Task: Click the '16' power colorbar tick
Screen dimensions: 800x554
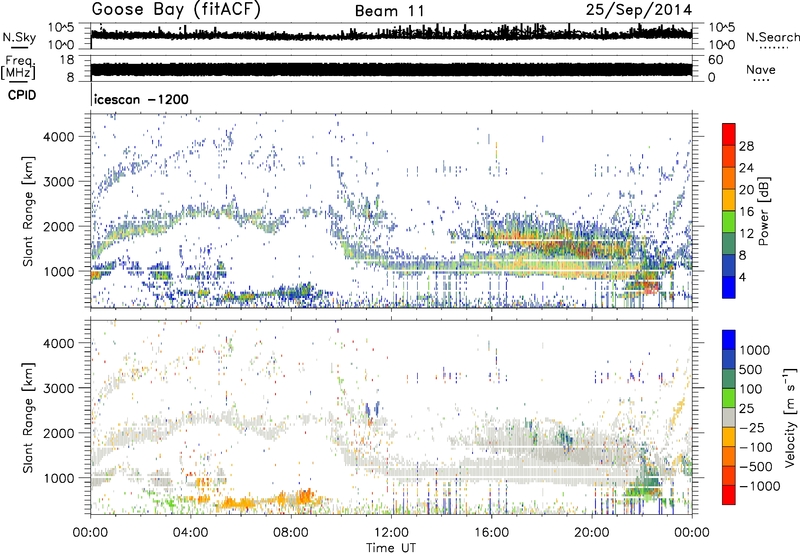Action: tap(746, 212)
